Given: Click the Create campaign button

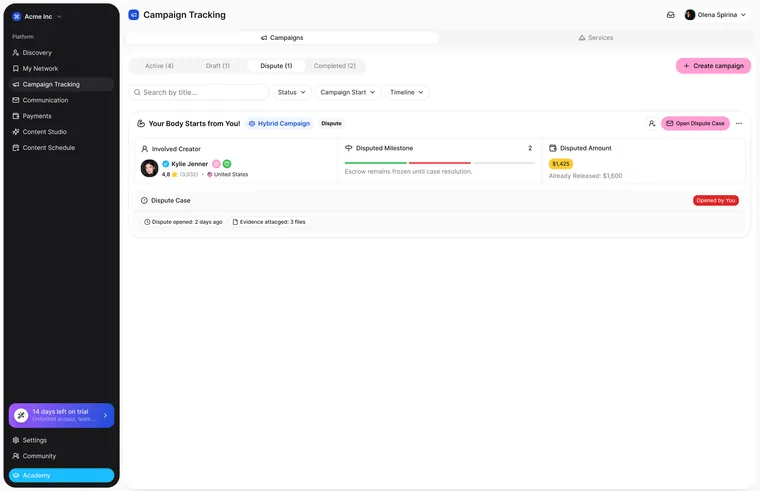Looking at the screenshot, I should (x=713, y=66).
